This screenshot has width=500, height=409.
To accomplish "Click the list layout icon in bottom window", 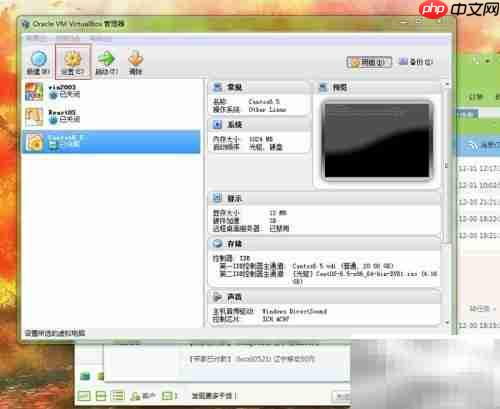I will (118, 396).
